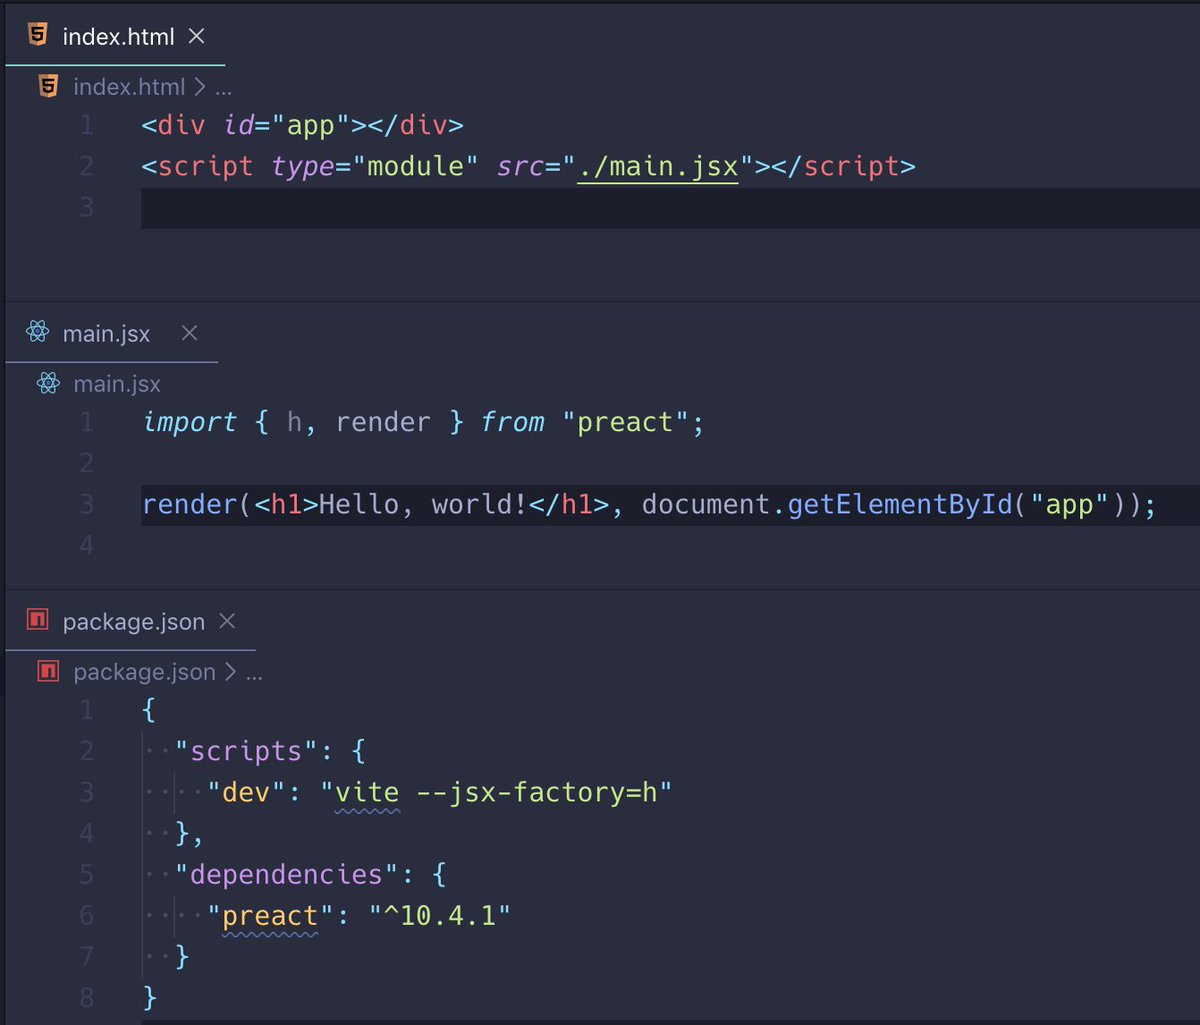Click the "dependencies" key

(287, 875)
